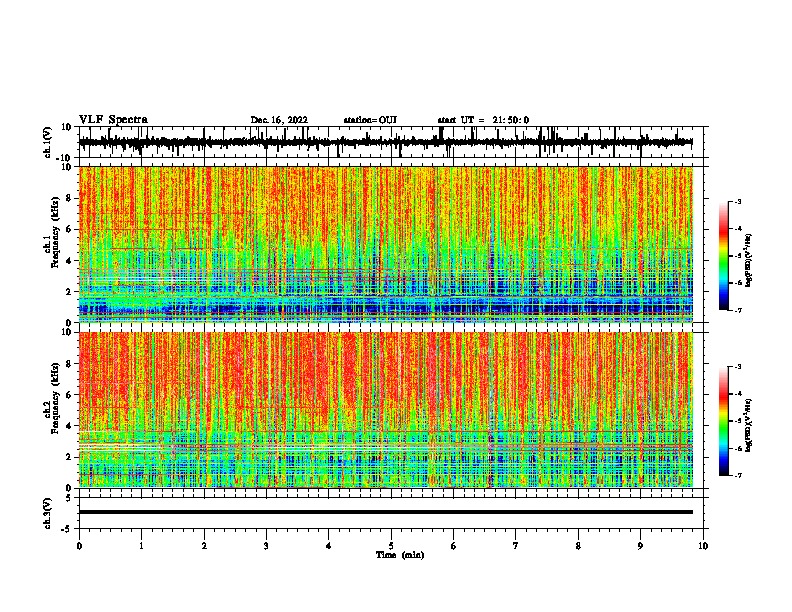The image size is (792, 612).
Task: Click the ch.1 color scale units label
Action: point(749,260)
